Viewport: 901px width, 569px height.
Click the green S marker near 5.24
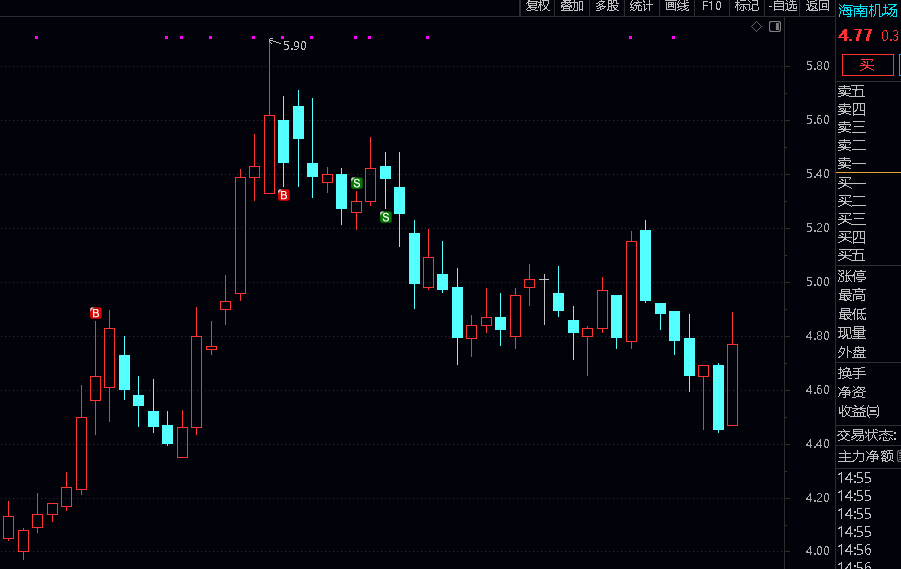click(386, 217)
